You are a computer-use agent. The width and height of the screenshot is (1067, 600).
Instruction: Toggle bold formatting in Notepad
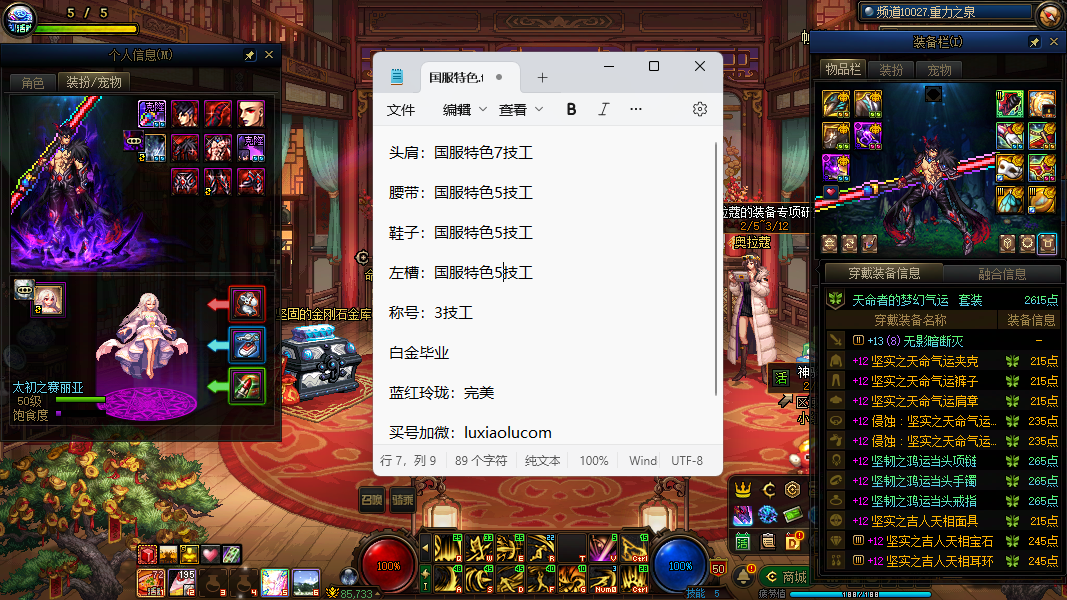pos(571,109)
